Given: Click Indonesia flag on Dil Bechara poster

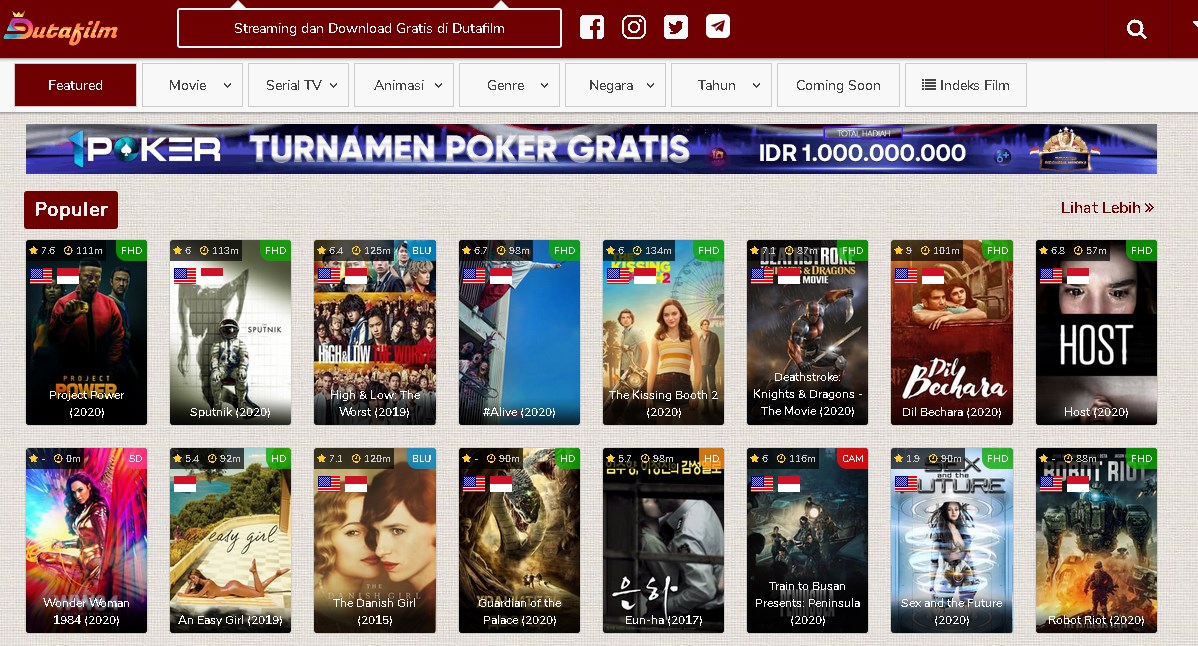Looking at the screenshot, I should point(933,276).
